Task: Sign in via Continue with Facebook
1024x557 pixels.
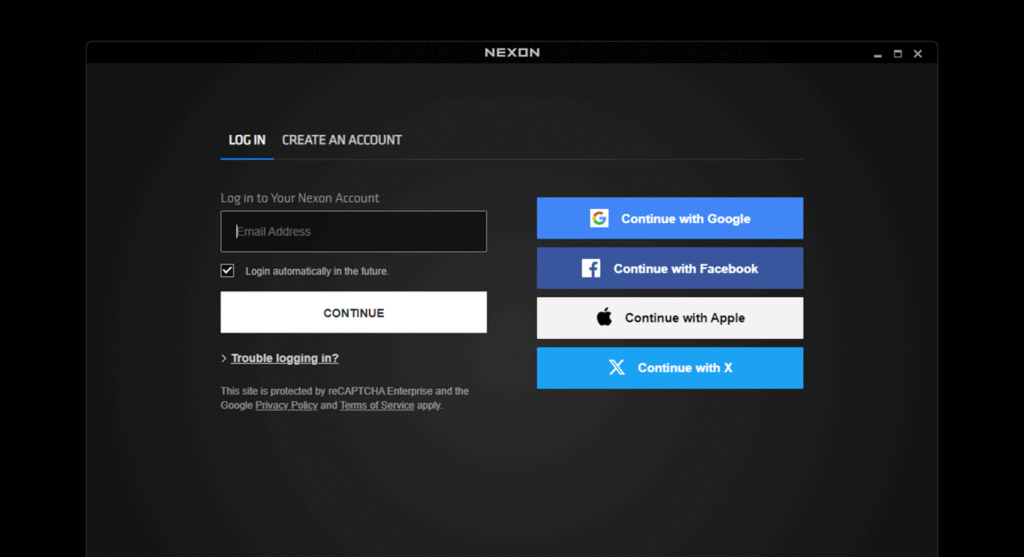Action: click(x=670, y=268)
